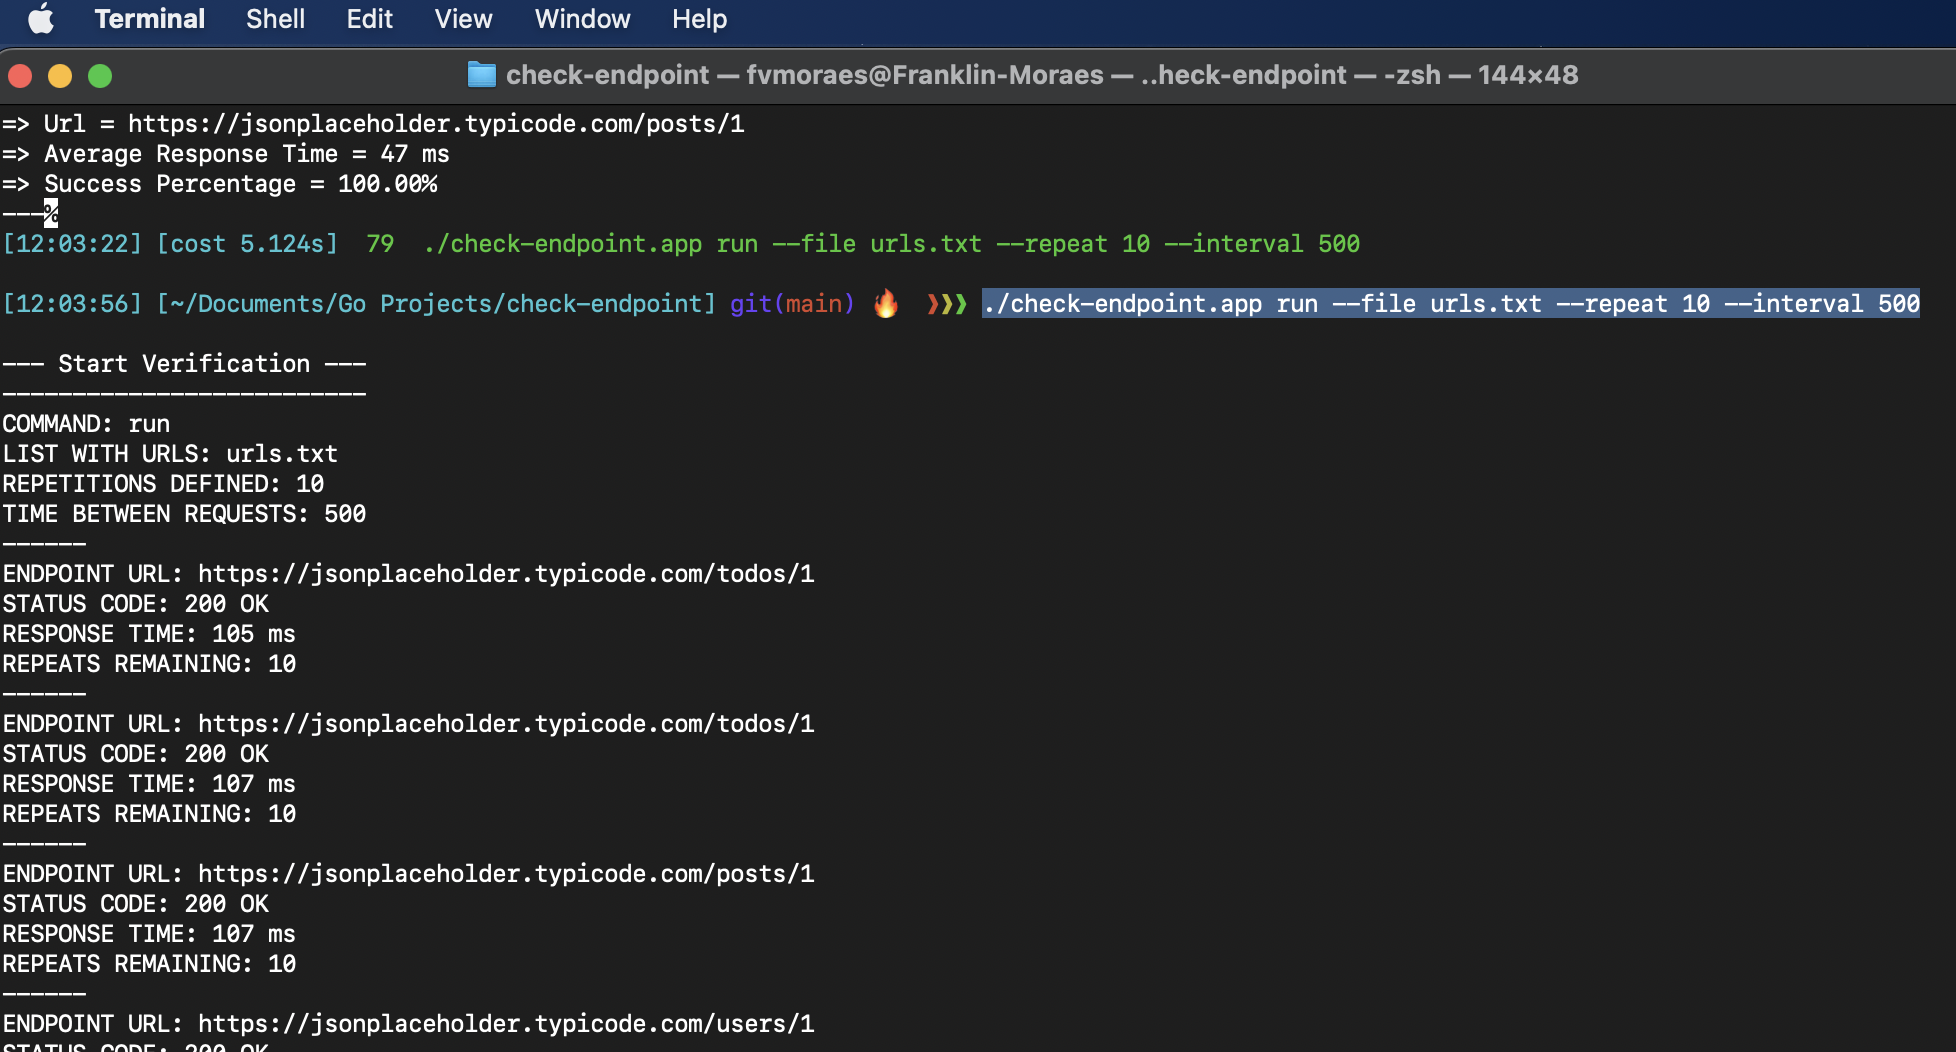Open the Window menu
The image size is (1956, 1052).
coord(582,19)
